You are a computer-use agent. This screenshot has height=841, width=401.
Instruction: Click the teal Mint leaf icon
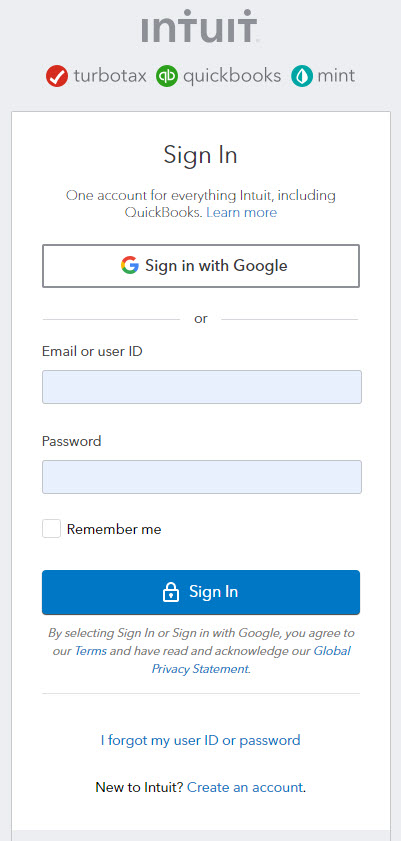click(302, 76)
